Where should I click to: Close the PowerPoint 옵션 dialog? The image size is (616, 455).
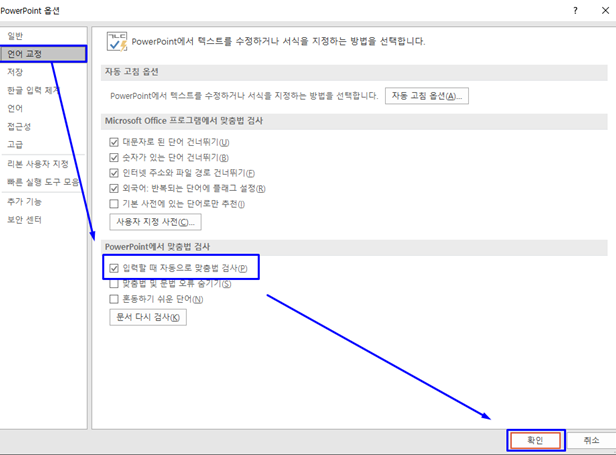605,11
